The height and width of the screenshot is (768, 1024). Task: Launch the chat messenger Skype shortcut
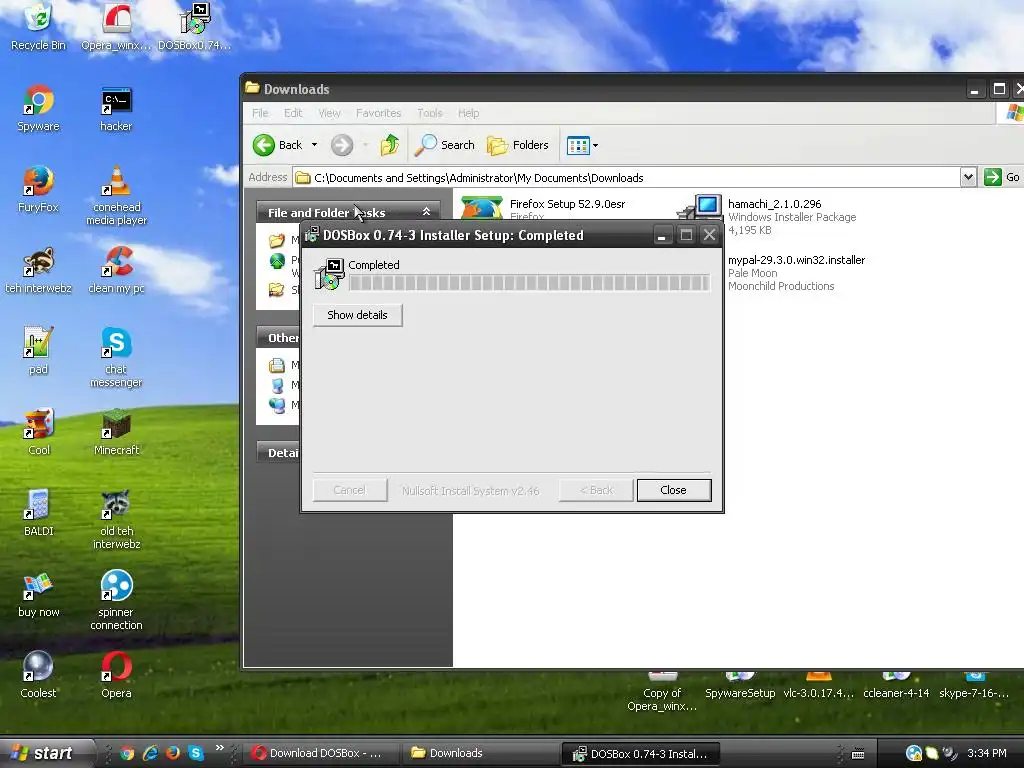point(116,357)
